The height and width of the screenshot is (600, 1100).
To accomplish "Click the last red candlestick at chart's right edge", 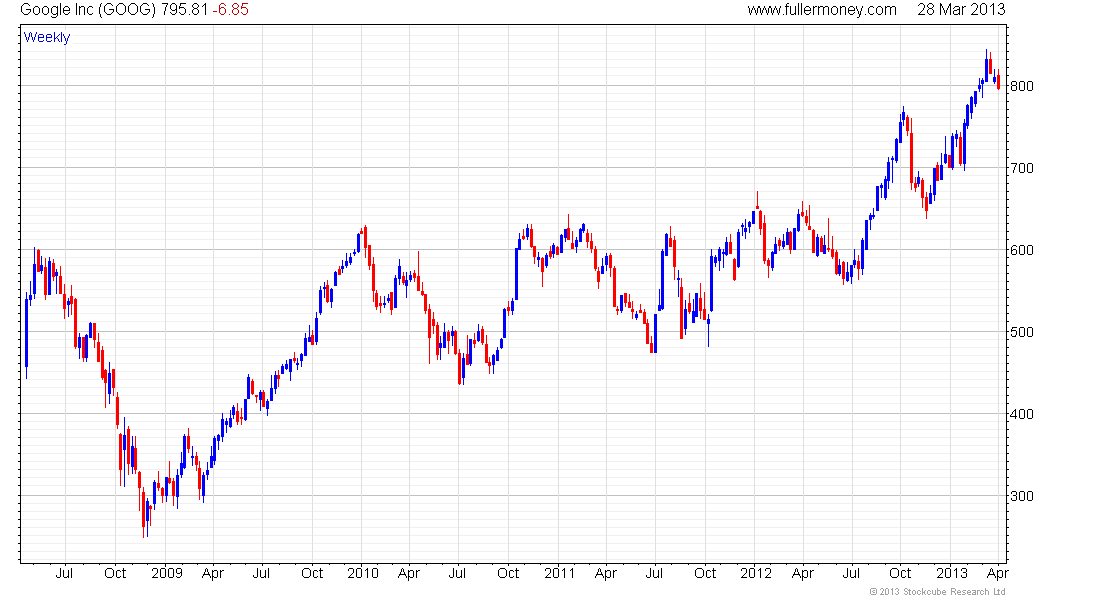I will (x=998, y=80).
